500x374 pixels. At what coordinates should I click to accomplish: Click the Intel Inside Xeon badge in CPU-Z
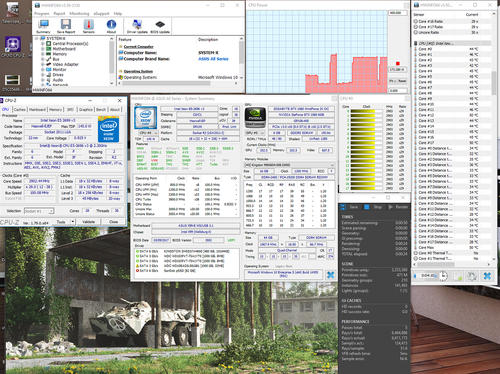click(x=108, y=130)
